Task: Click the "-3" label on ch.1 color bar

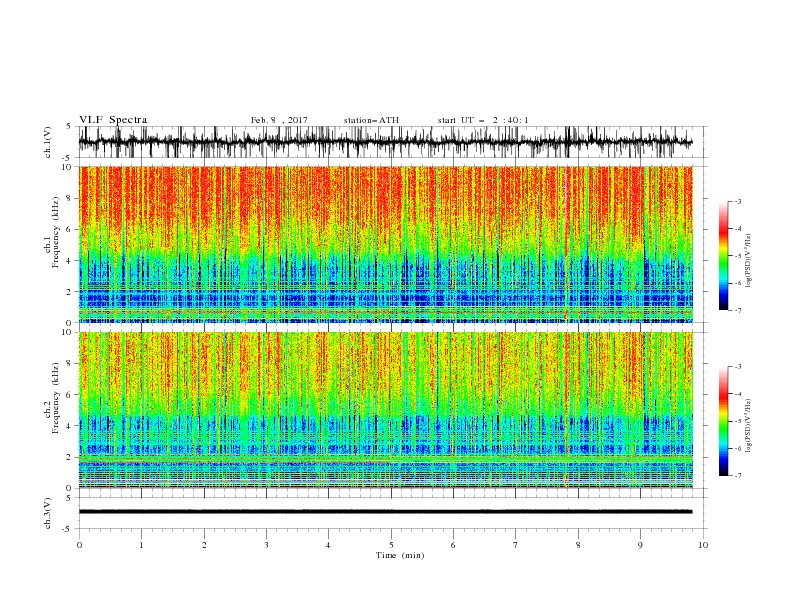Action: click(737, 201)
